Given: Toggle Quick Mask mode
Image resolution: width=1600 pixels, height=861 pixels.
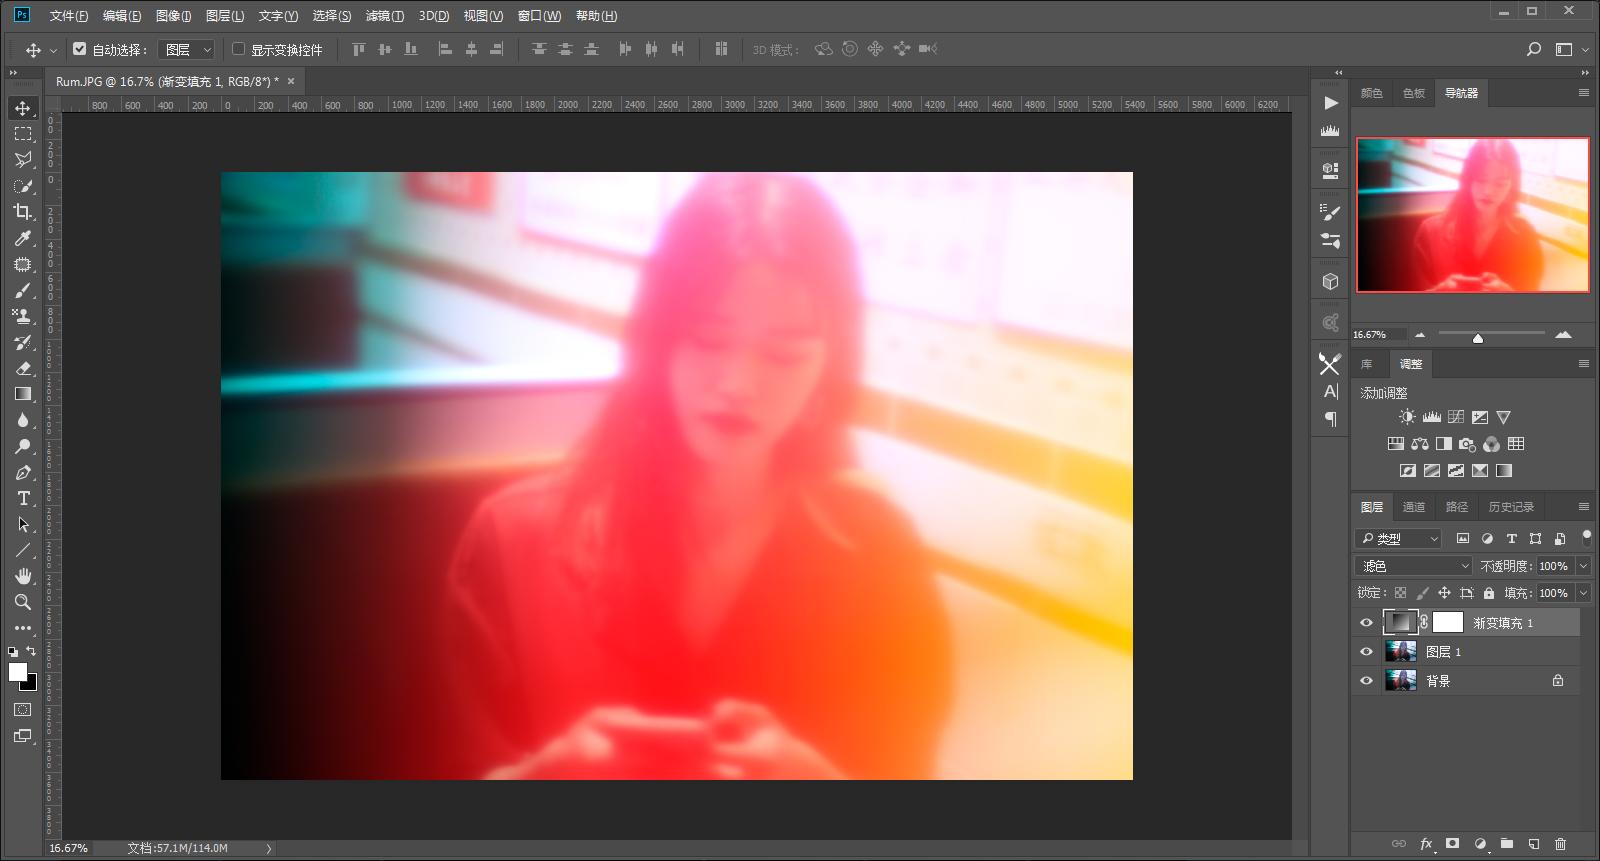Looking at the screenshot, I should click(23, 710).
